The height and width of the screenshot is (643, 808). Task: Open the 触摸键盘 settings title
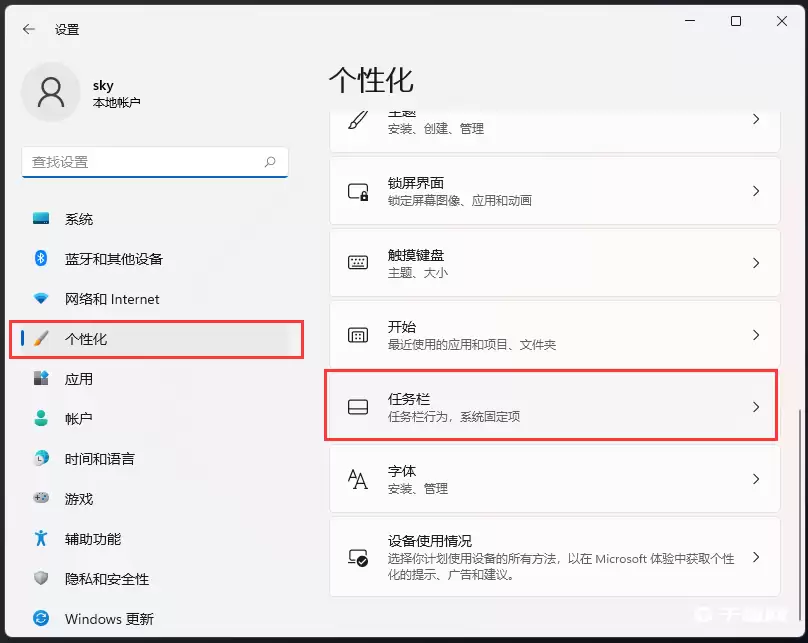pyautogui.click(x=415, y=255)
